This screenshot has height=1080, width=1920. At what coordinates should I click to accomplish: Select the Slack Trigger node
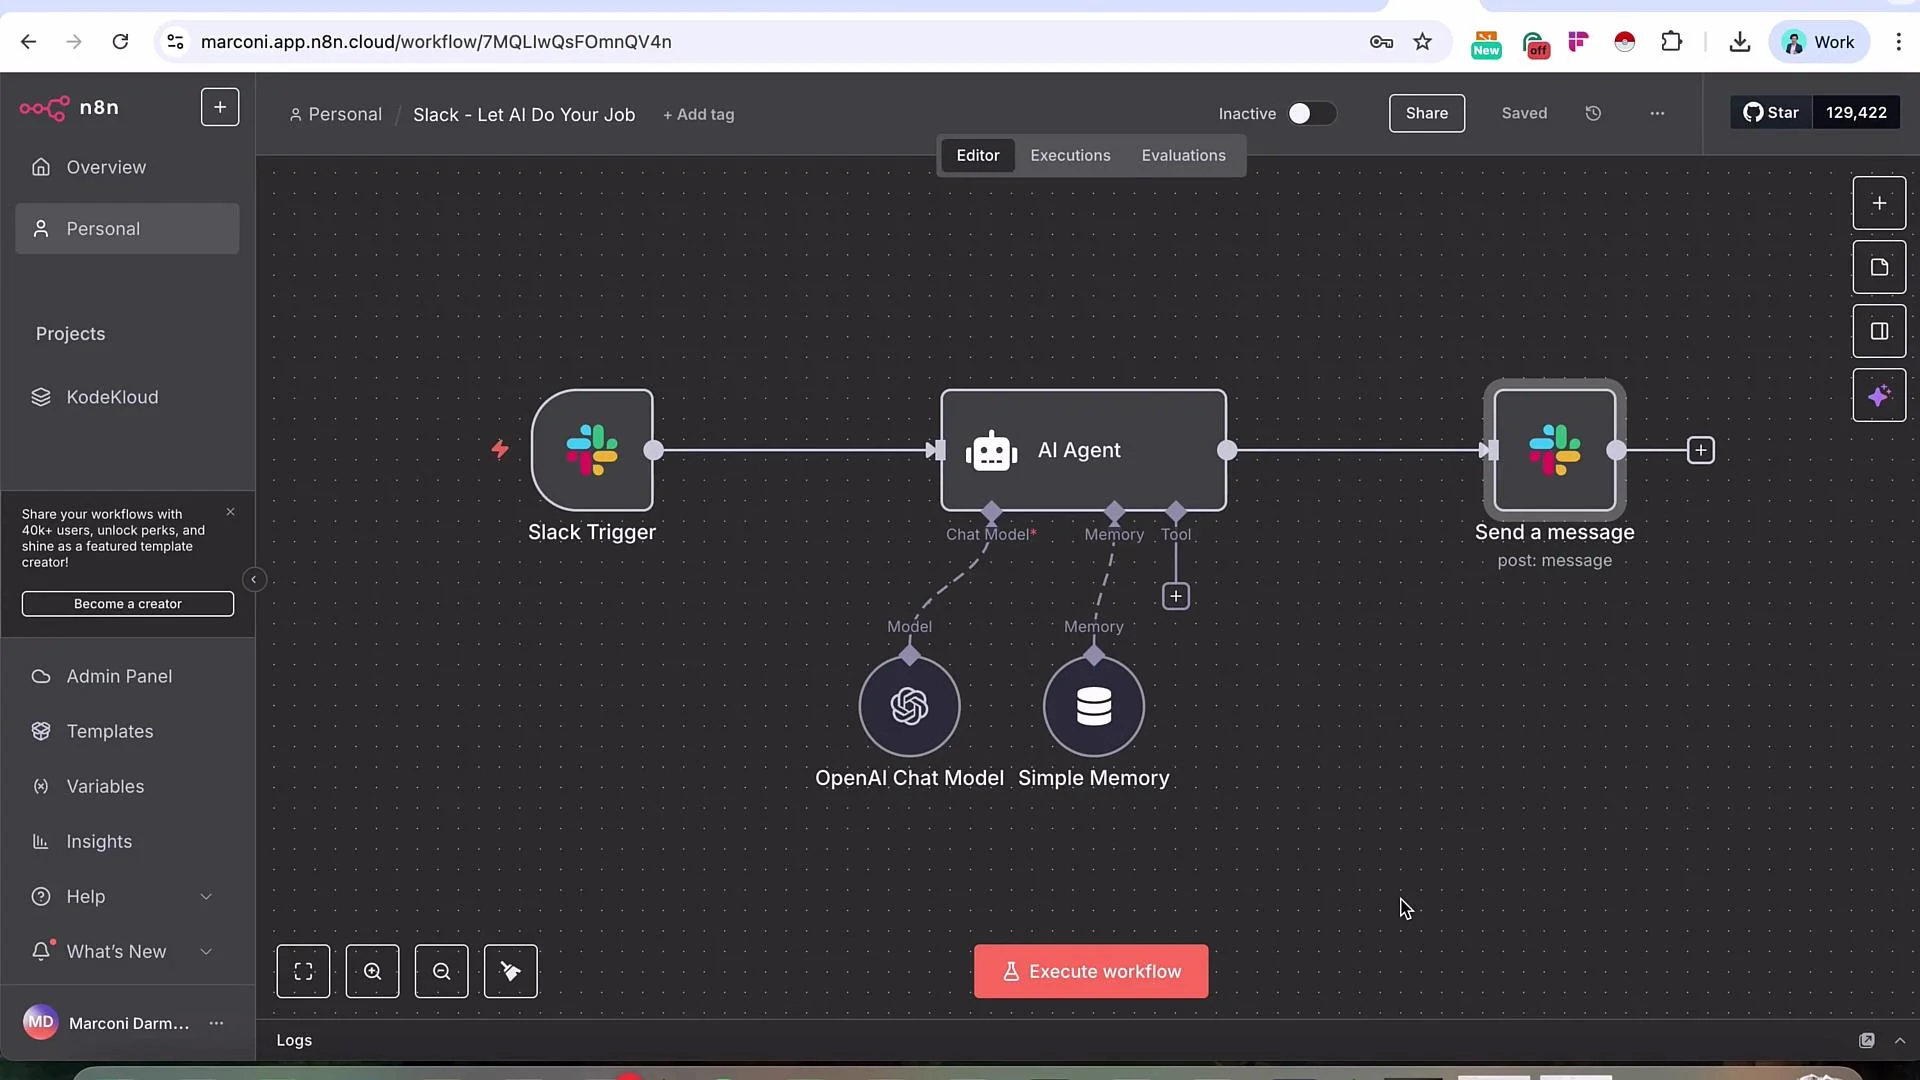click(592, 450)
